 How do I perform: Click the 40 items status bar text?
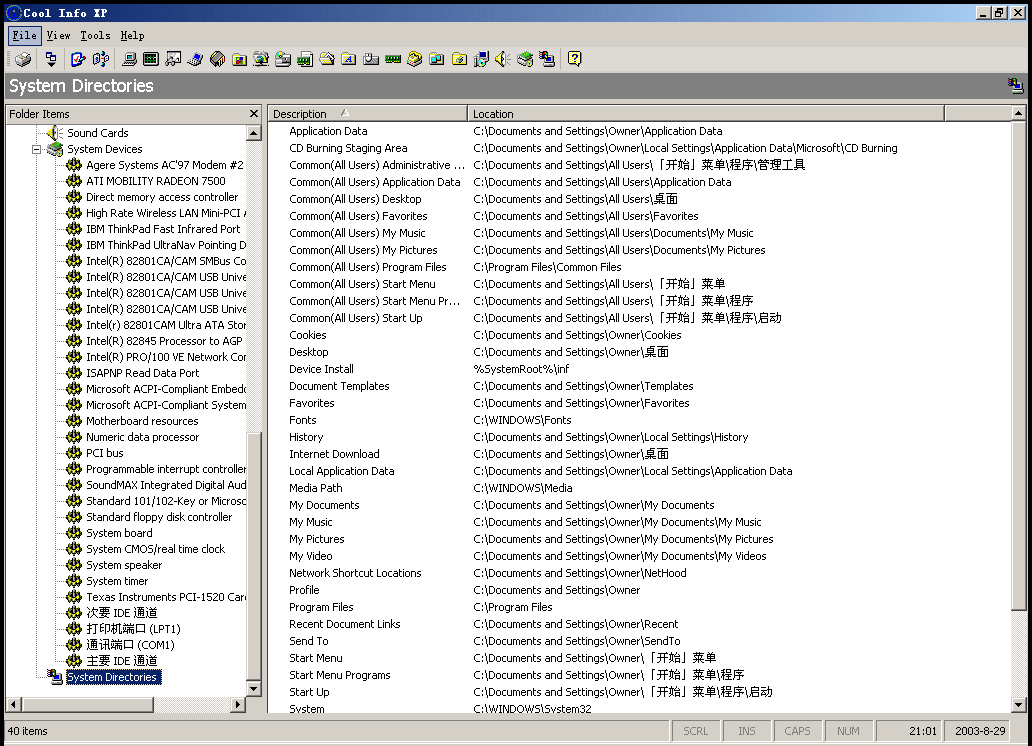pos(28,732)
